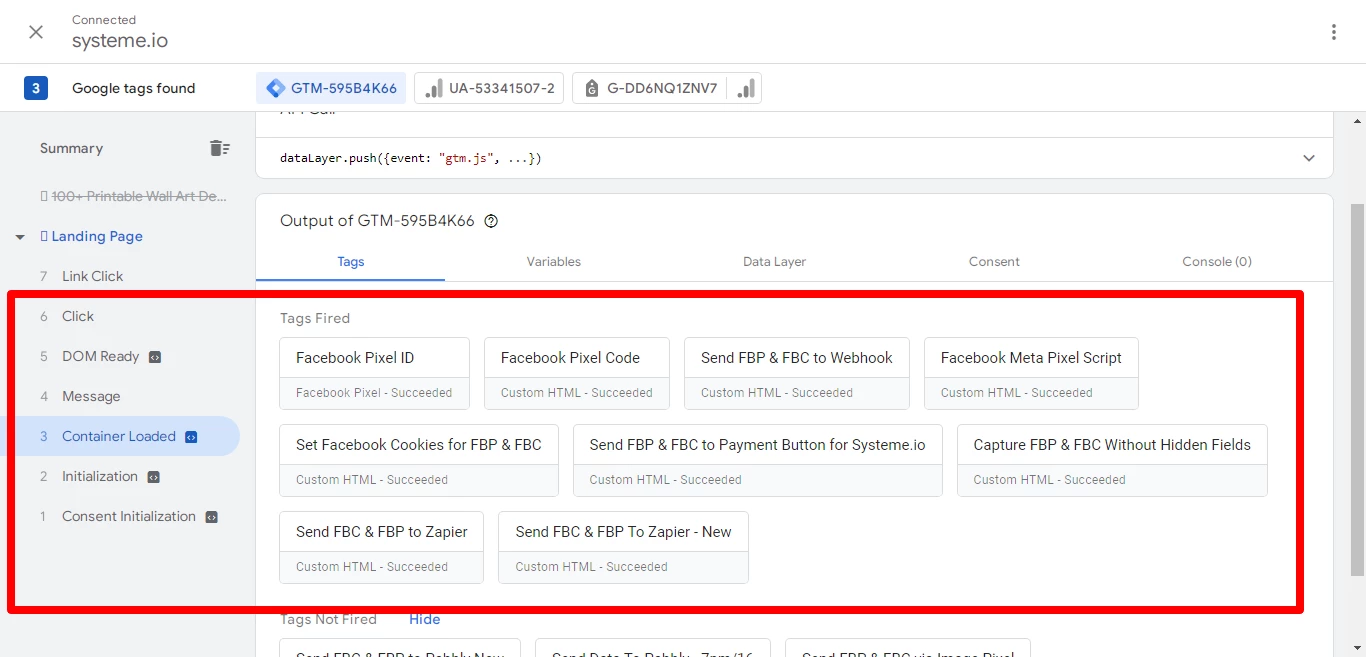The width and height of the screenshot is (1366, 657).
Task: Switch to the Console (0) tab
Action: [1217, 261]
